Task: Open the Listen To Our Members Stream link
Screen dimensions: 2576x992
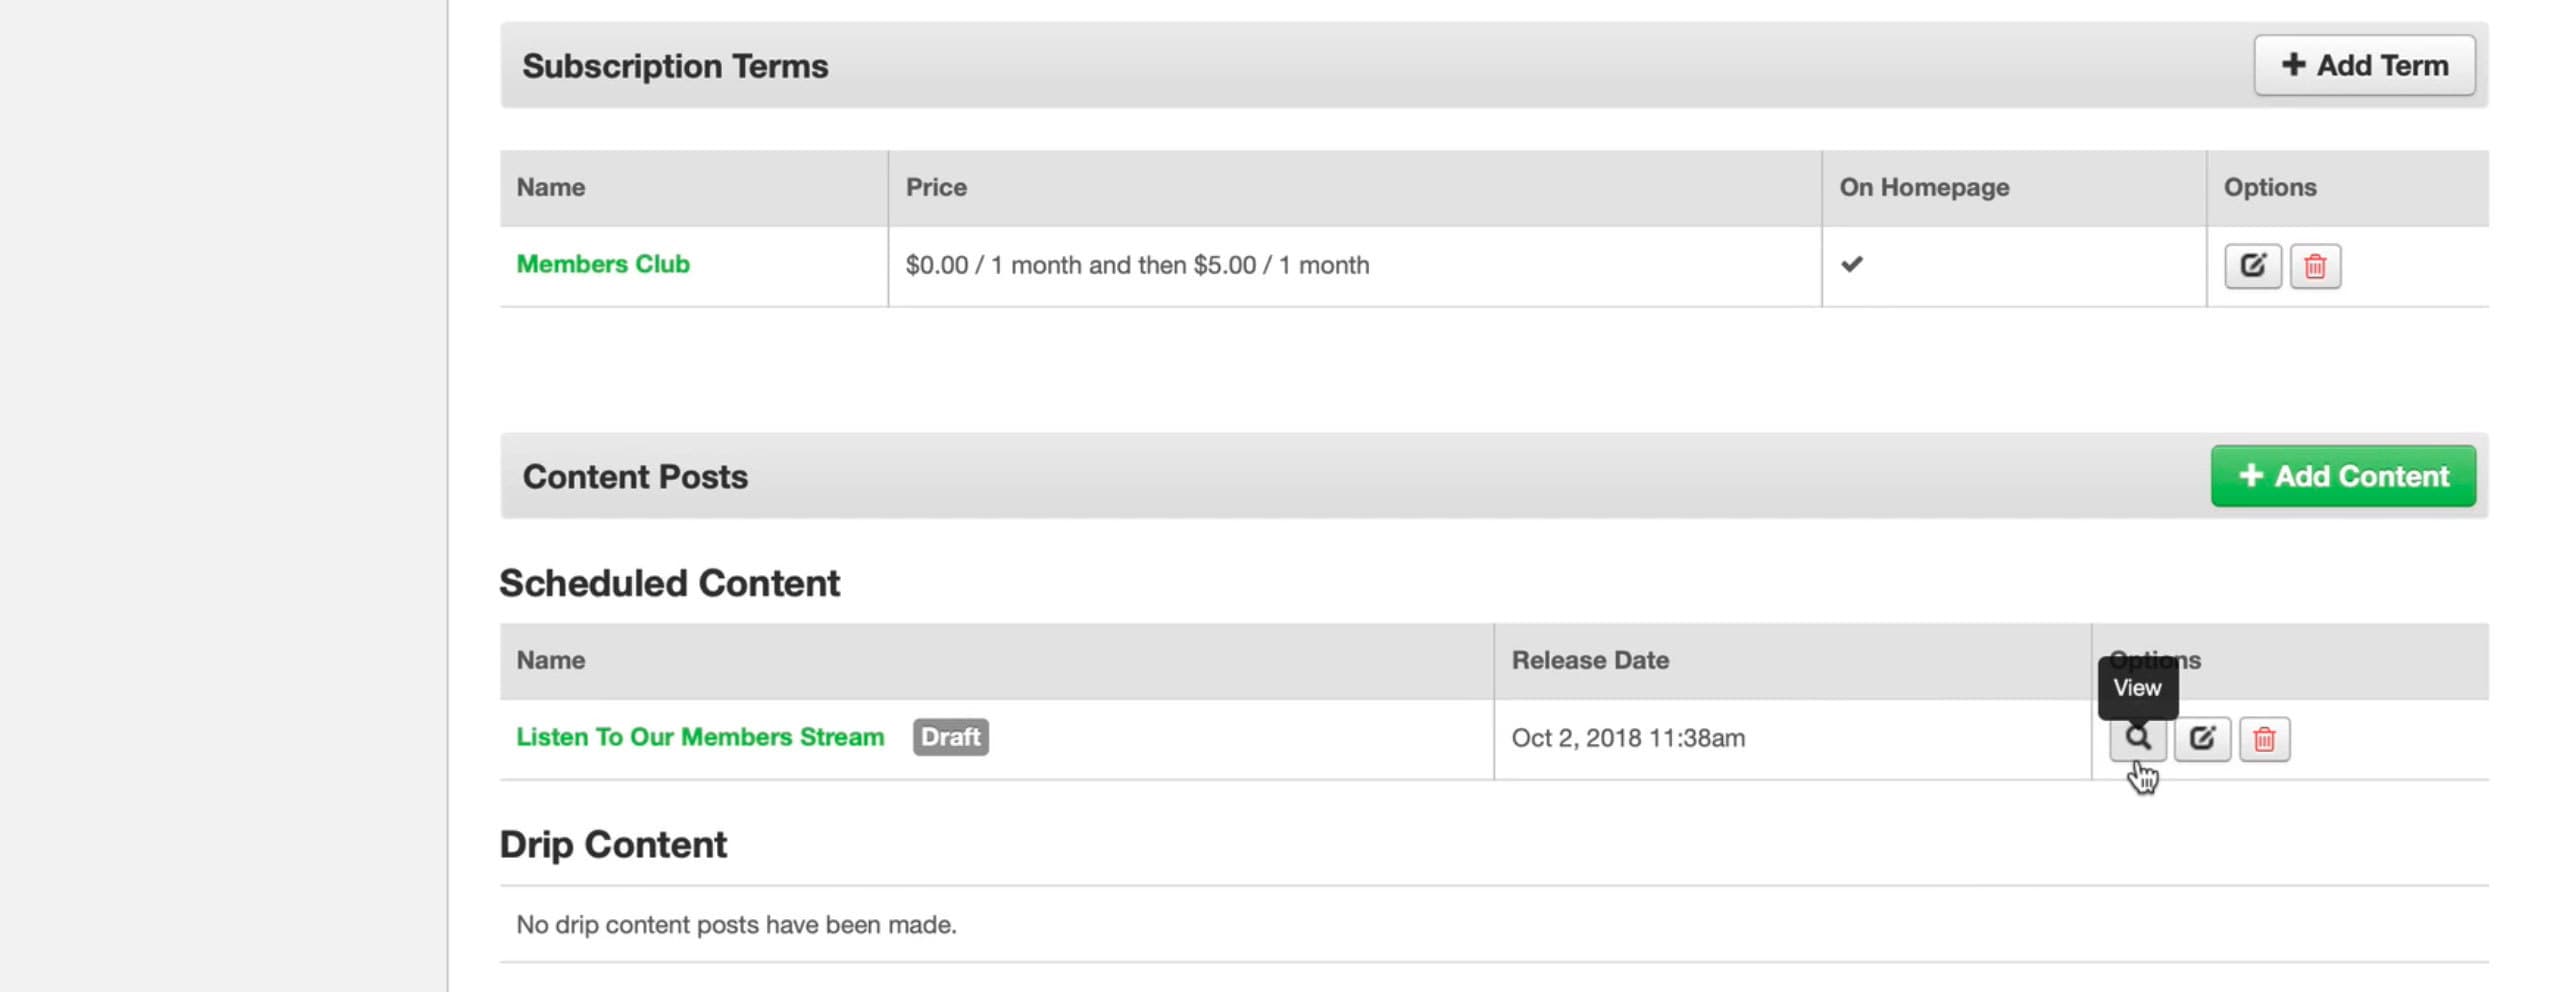Action: [x=700, y=737]
